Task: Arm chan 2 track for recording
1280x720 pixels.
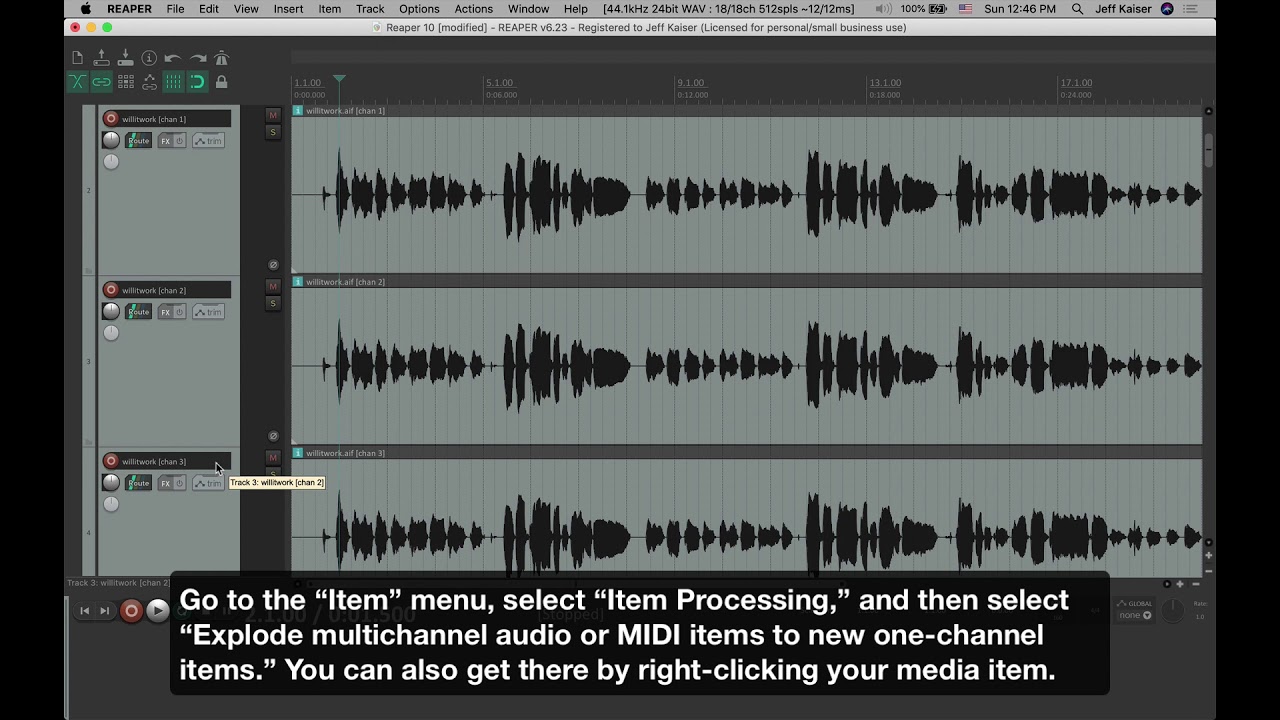Action: click(x=111, y=290)
